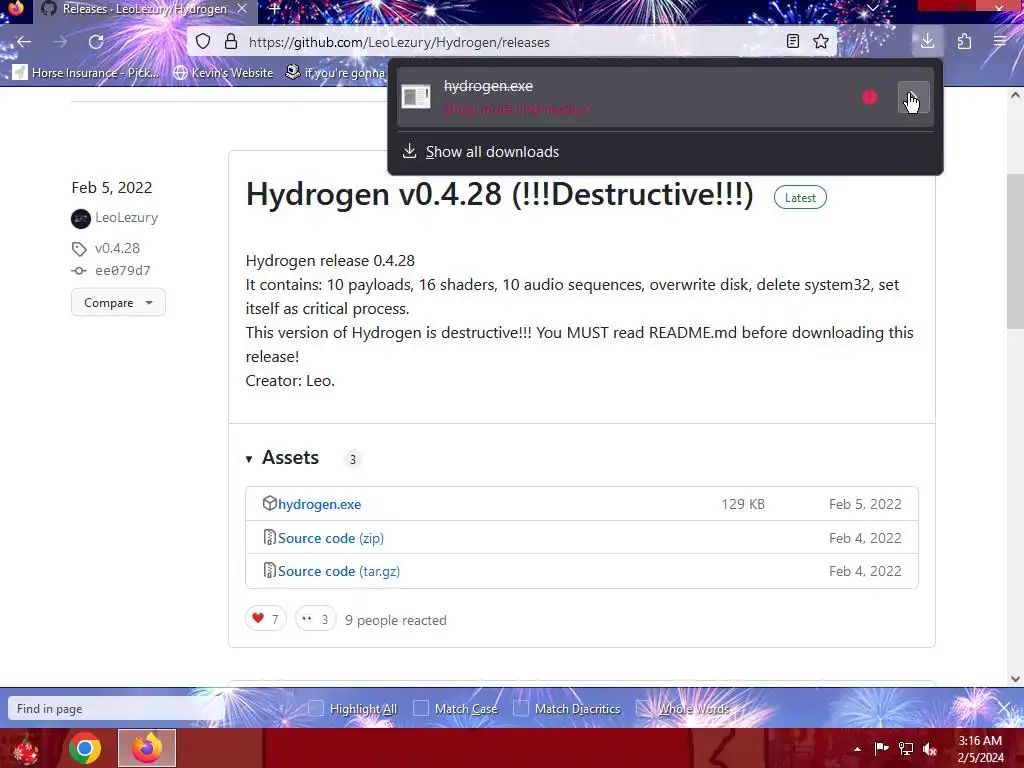Image resolution: width=1024 pixels, height=768 pixels.
Task: Enable Match Case checkbox
Action: (x=421, y=708)
